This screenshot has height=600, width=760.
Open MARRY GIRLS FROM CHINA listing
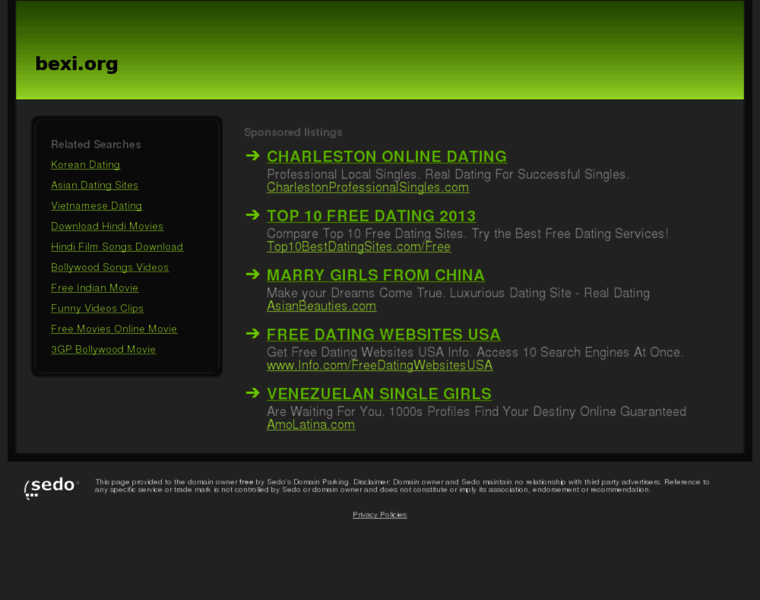(376, 275)
